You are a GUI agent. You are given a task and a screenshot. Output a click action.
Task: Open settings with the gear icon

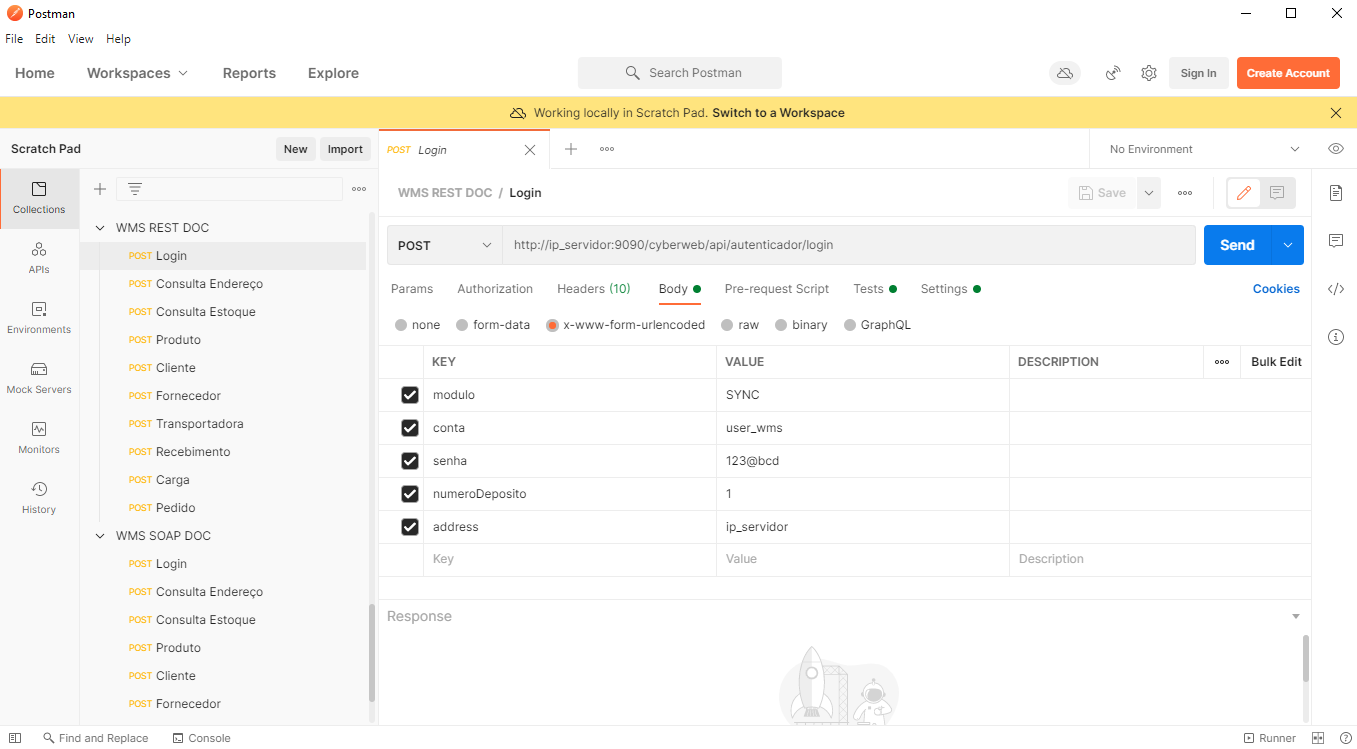tap(1149, 73)
